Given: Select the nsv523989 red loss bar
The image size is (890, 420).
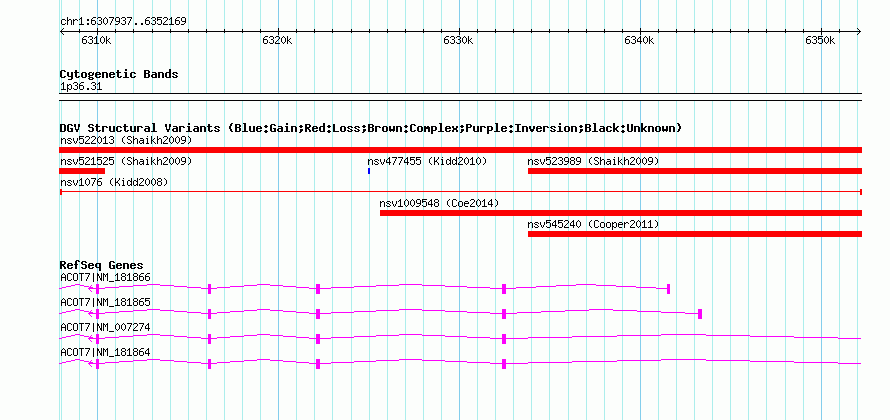Looking at the screenshot, I should pos(695,171).
